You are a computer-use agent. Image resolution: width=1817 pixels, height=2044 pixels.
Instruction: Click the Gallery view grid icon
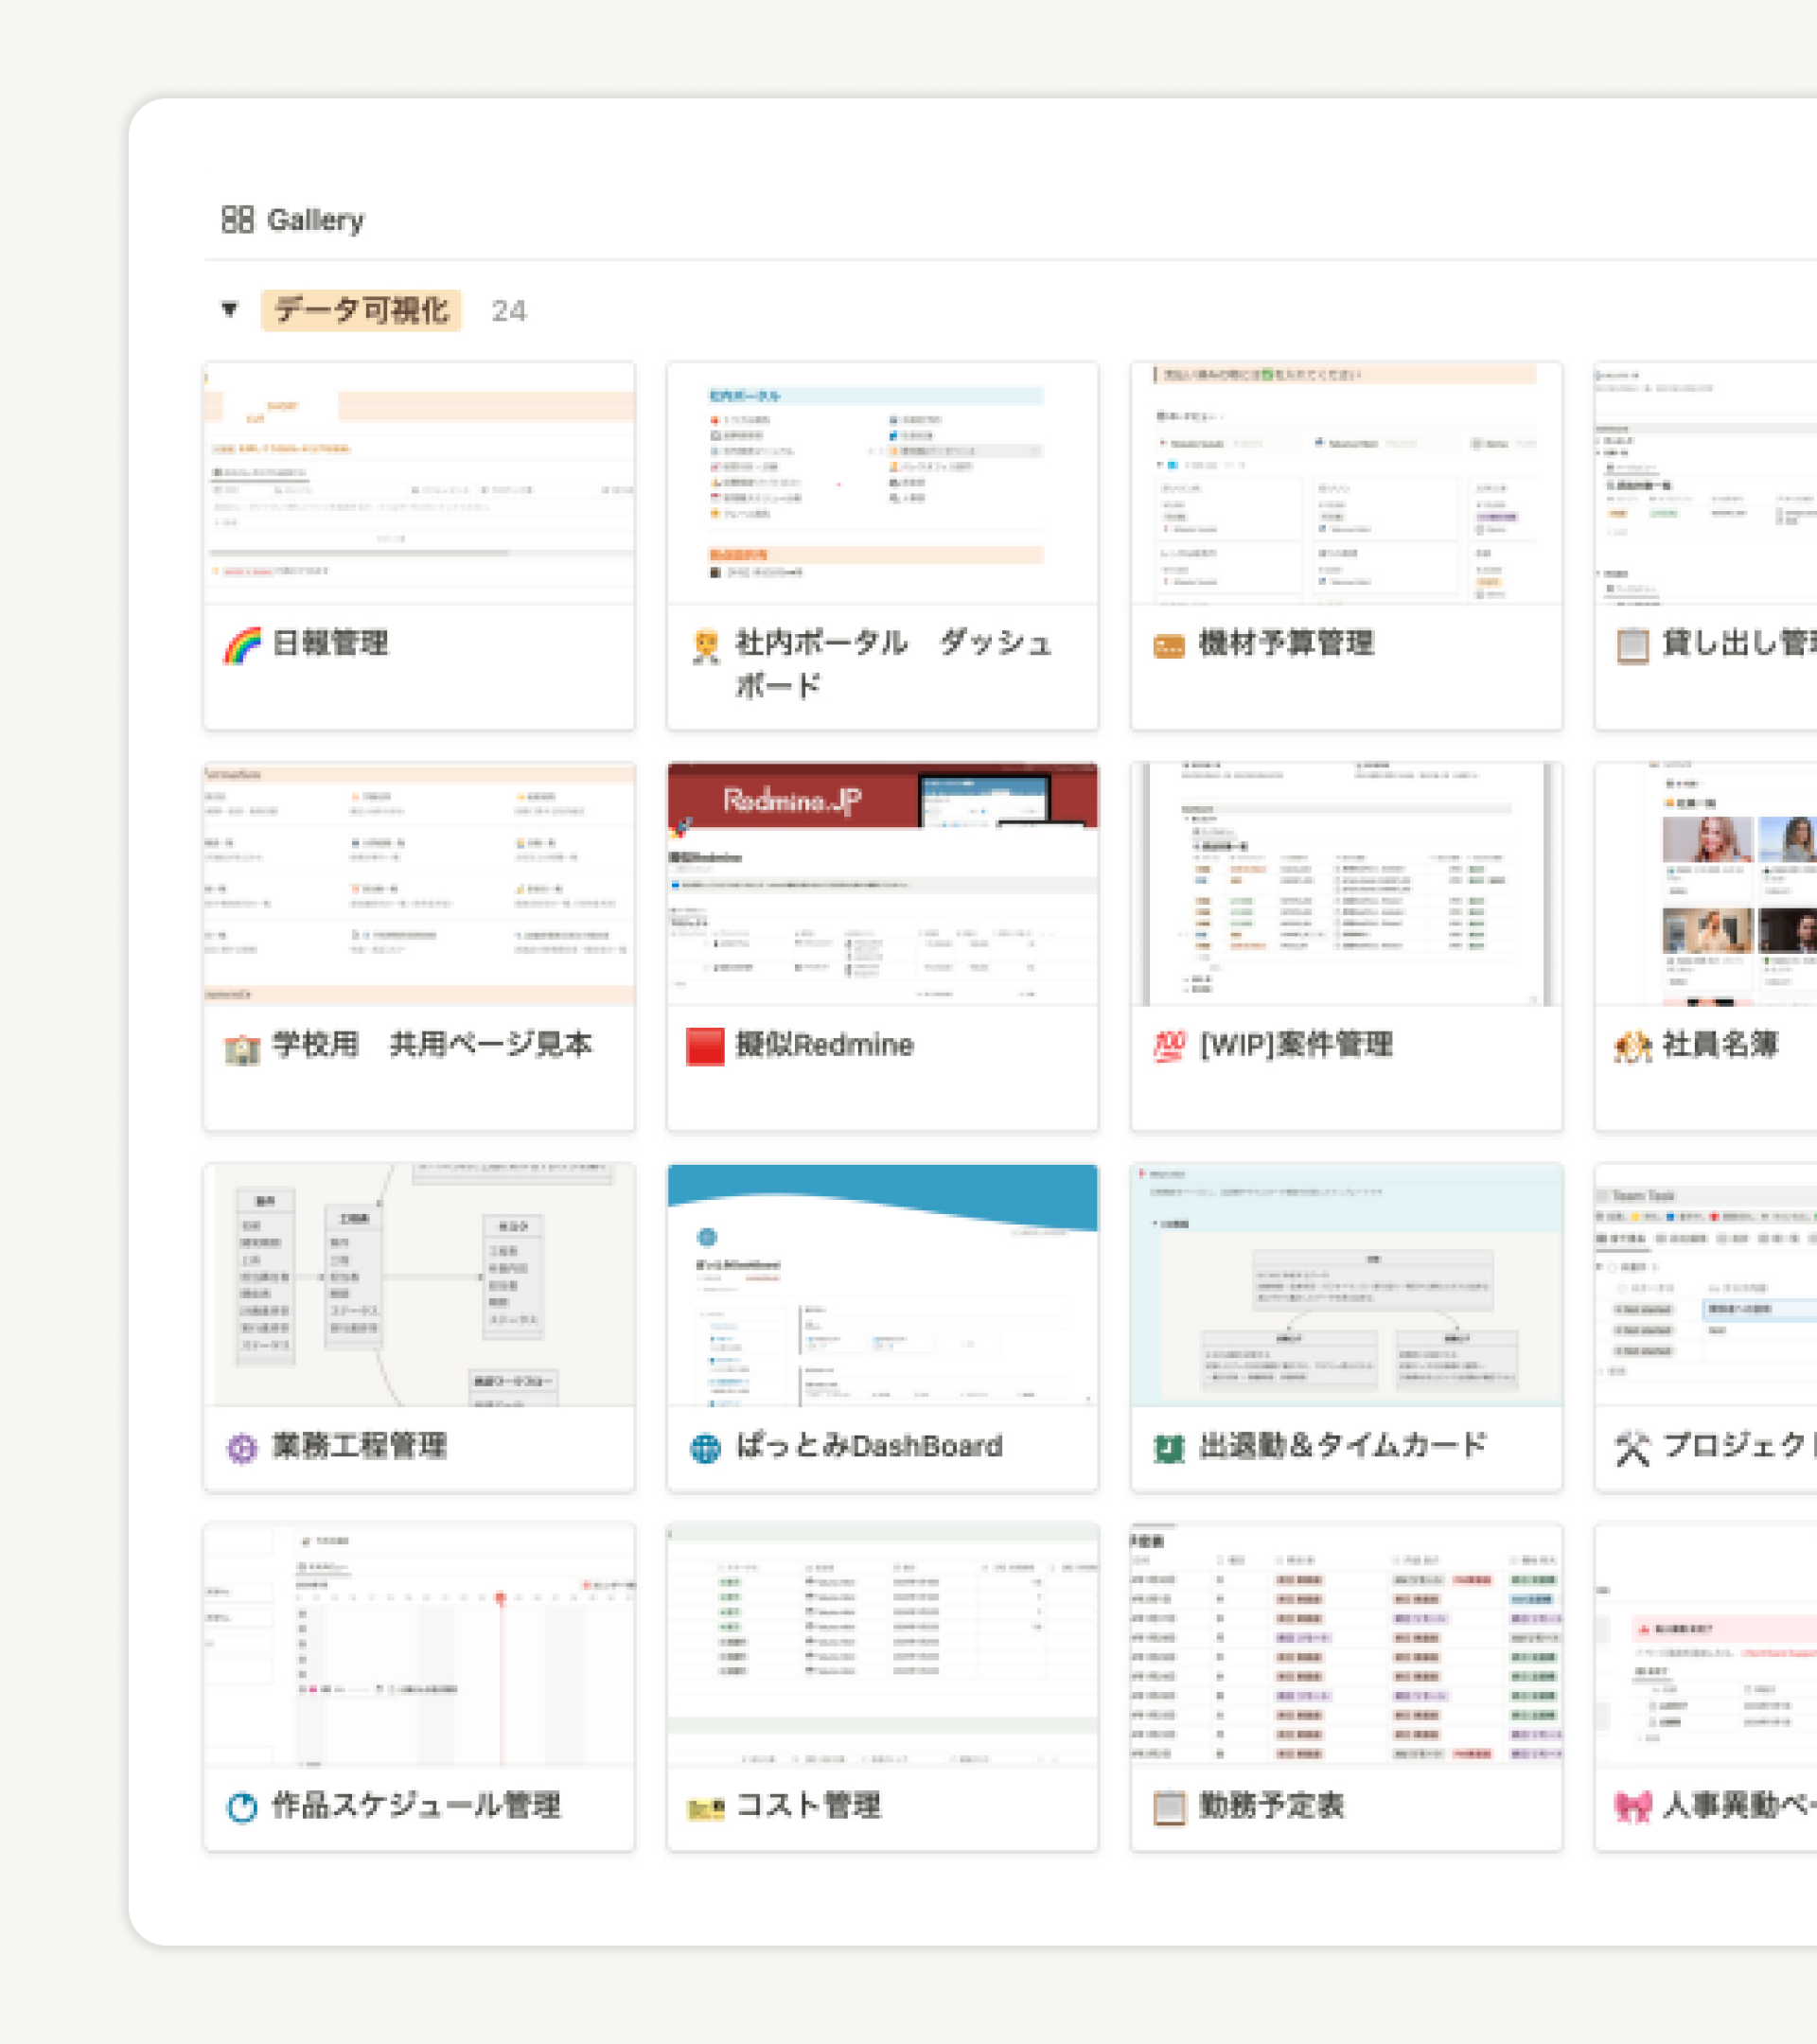point(237,219)
